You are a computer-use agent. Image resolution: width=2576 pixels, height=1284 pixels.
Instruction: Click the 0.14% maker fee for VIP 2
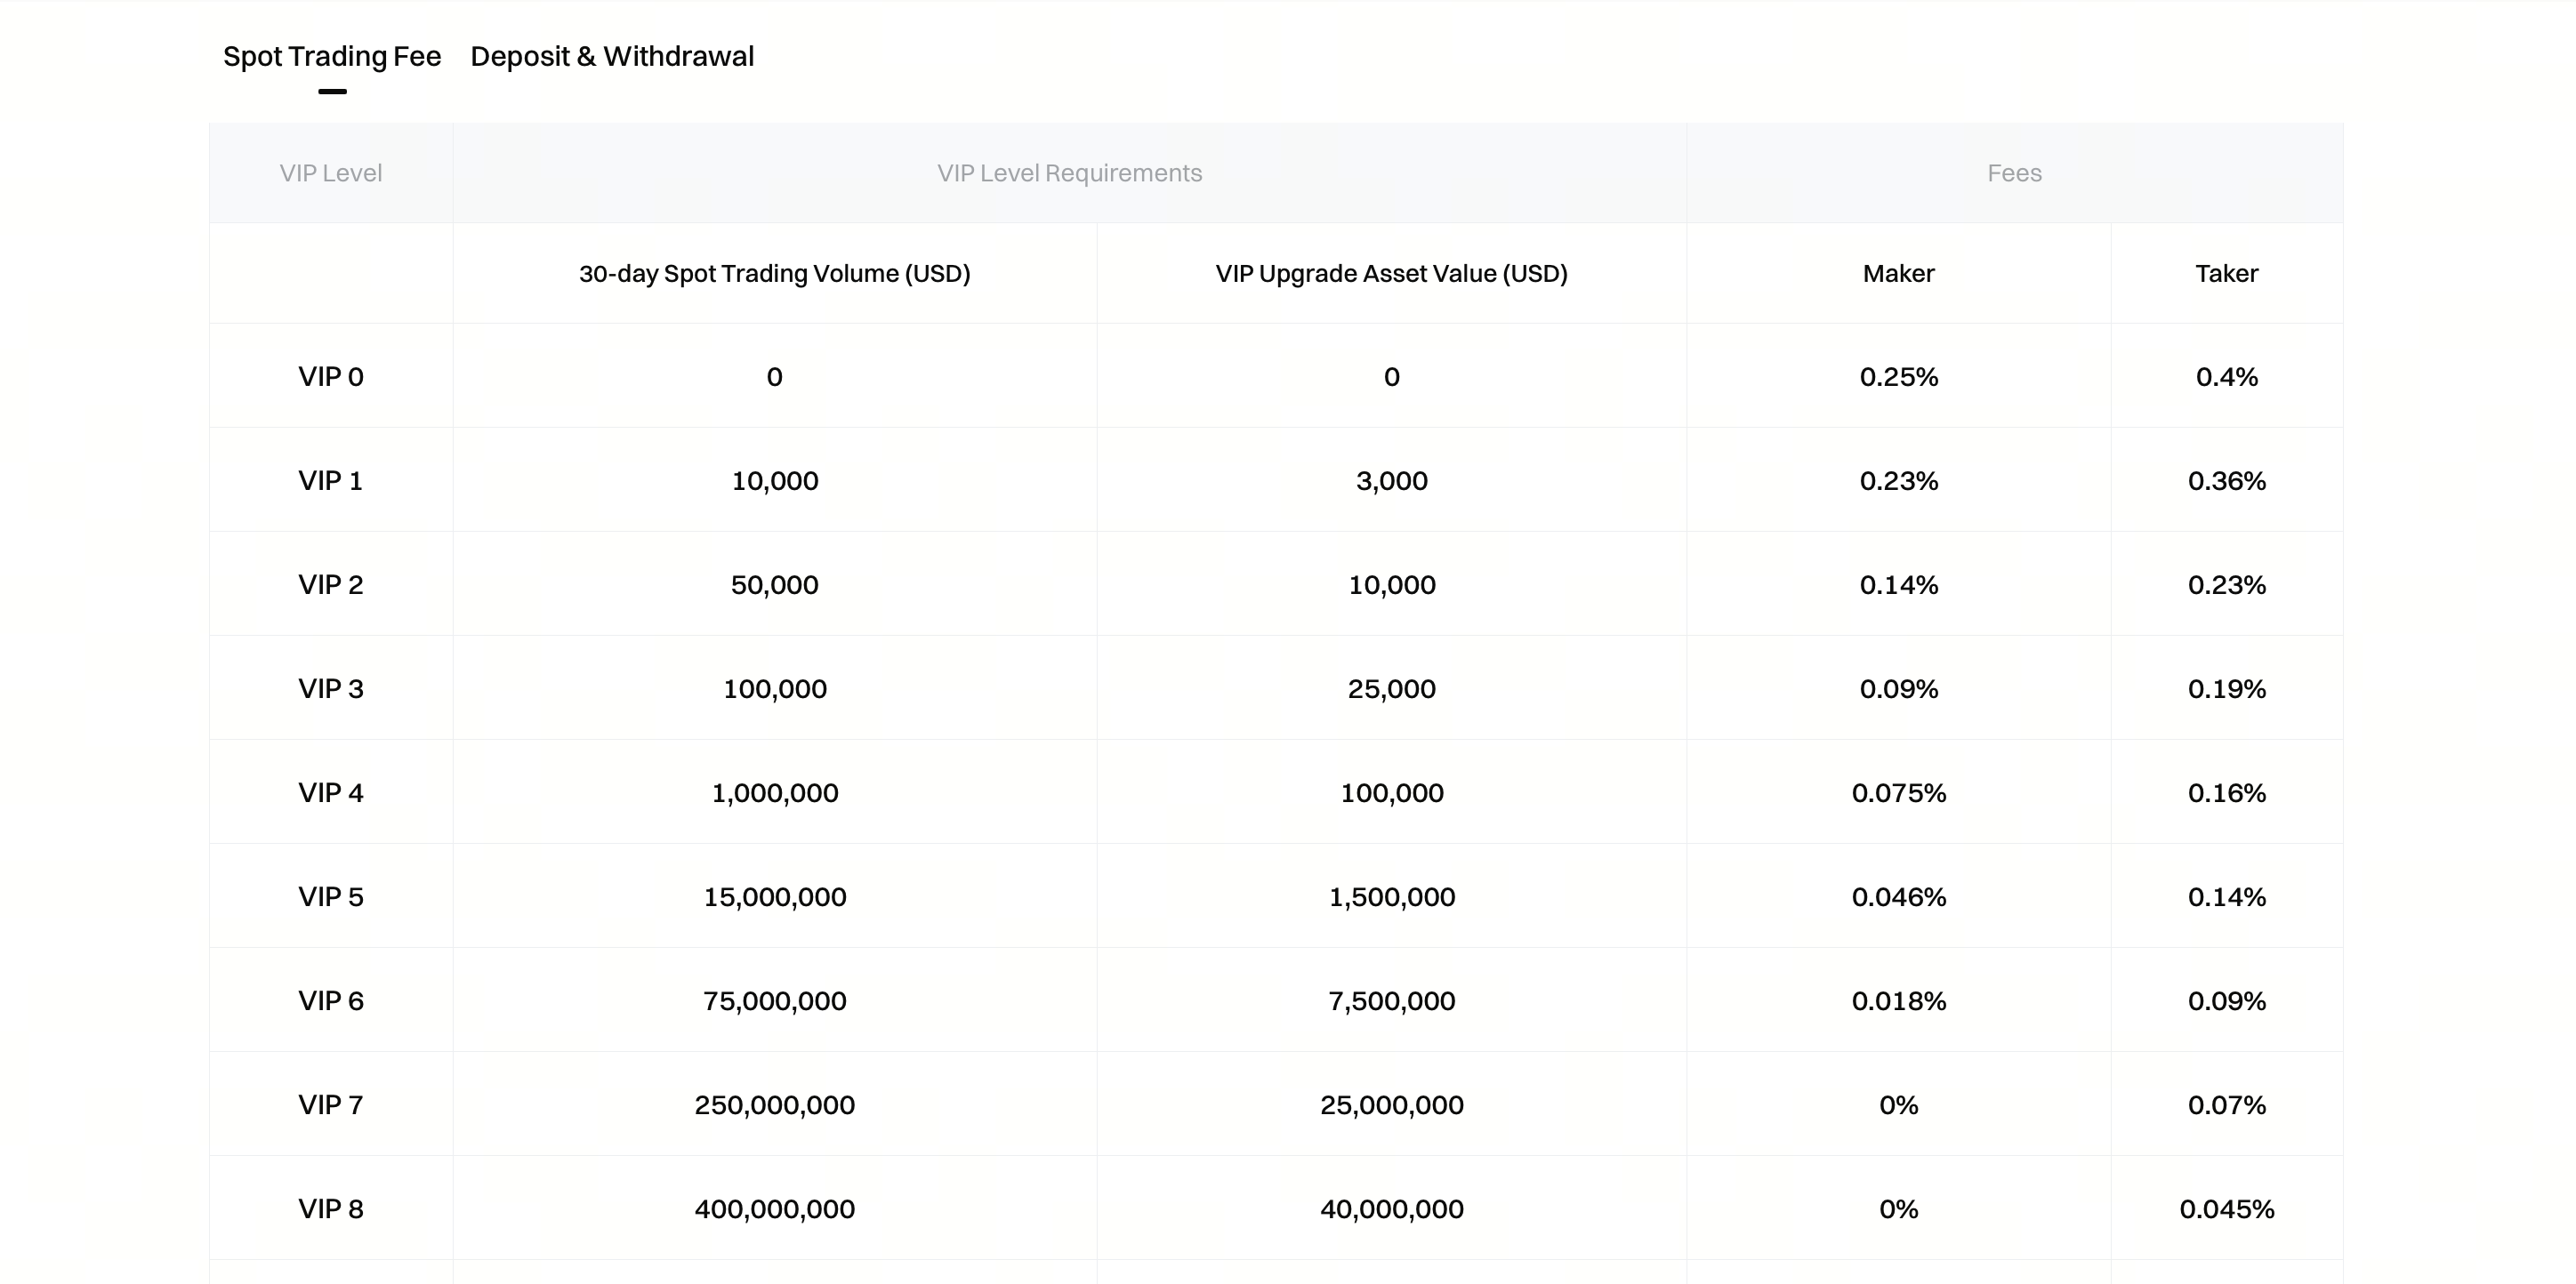click(1899, 585)
